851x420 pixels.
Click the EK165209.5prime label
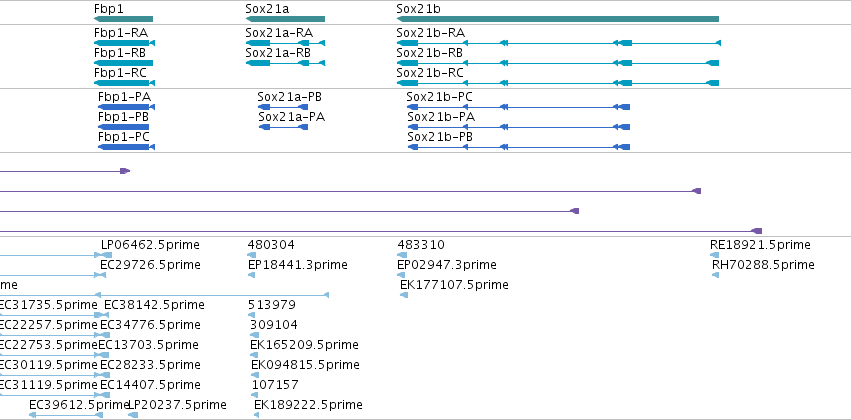[x=304, y=345]
